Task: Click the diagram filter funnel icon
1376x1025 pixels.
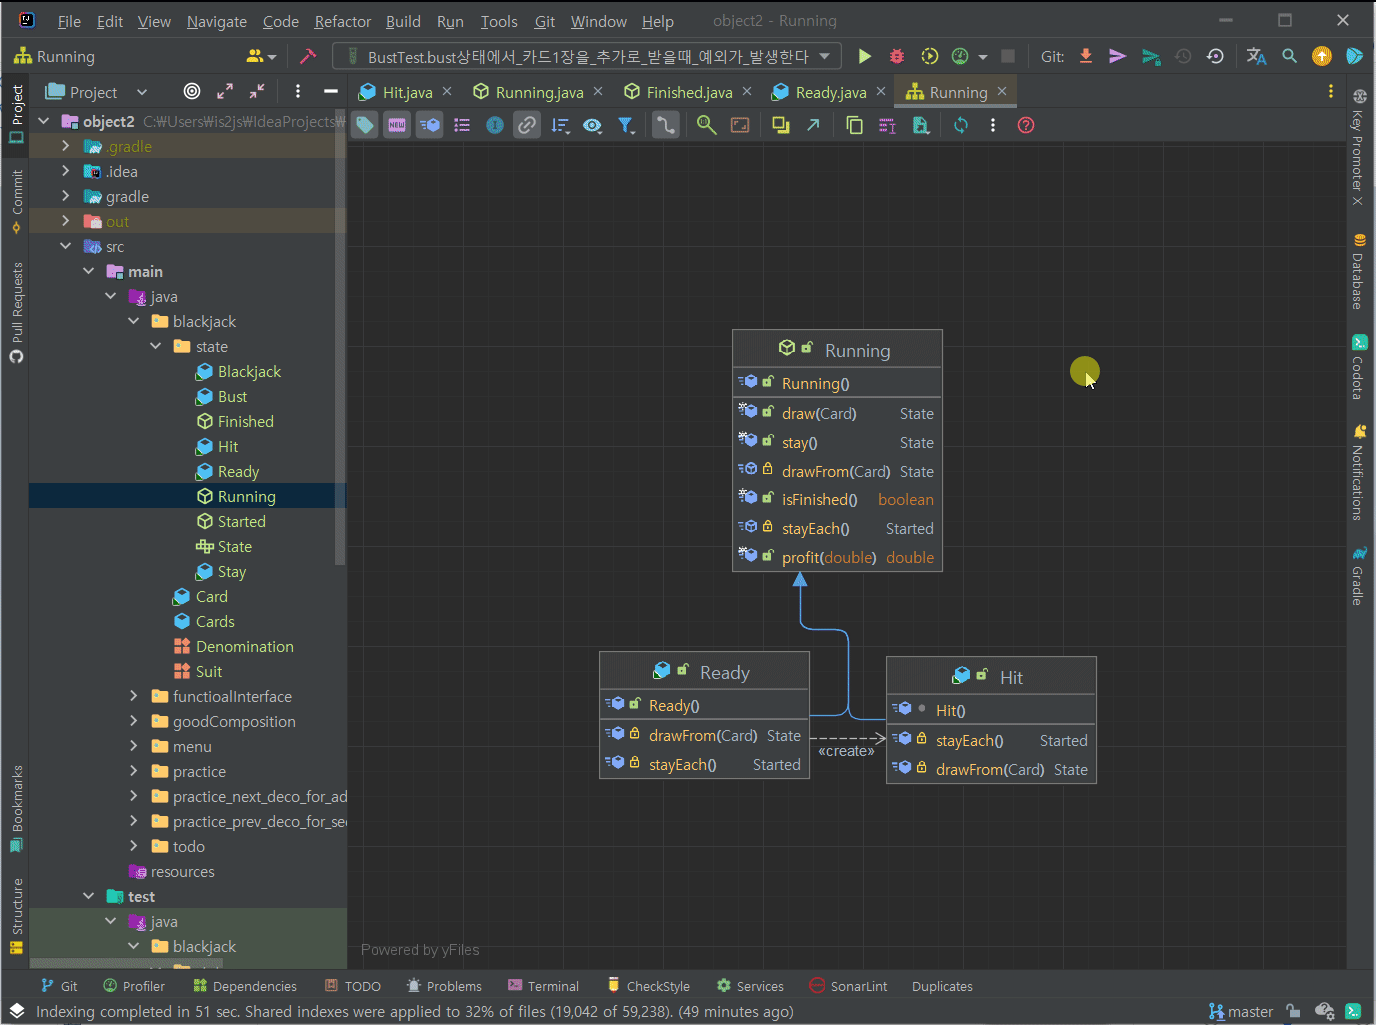Action: pyautogui.click(x=626, y=125)
